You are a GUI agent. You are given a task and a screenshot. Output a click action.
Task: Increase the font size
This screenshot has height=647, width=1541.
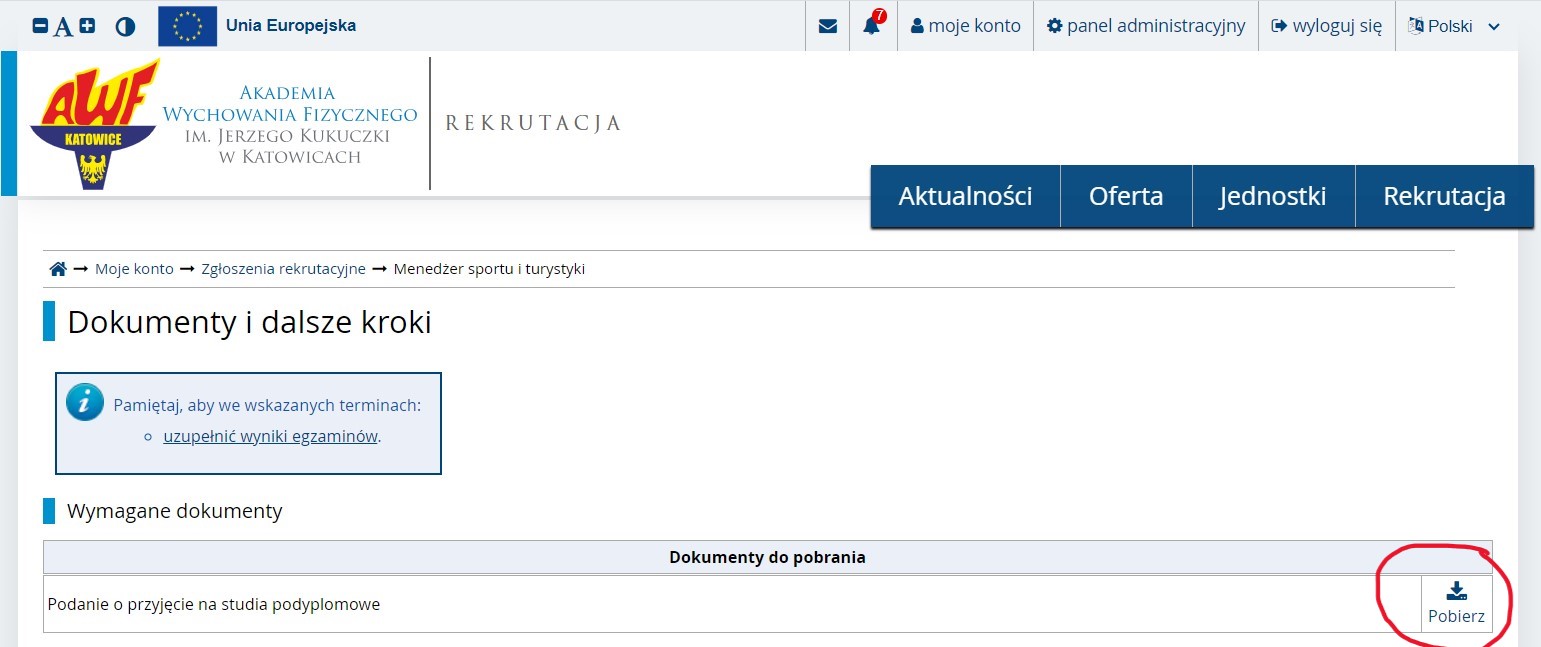[x=87, y=24]
